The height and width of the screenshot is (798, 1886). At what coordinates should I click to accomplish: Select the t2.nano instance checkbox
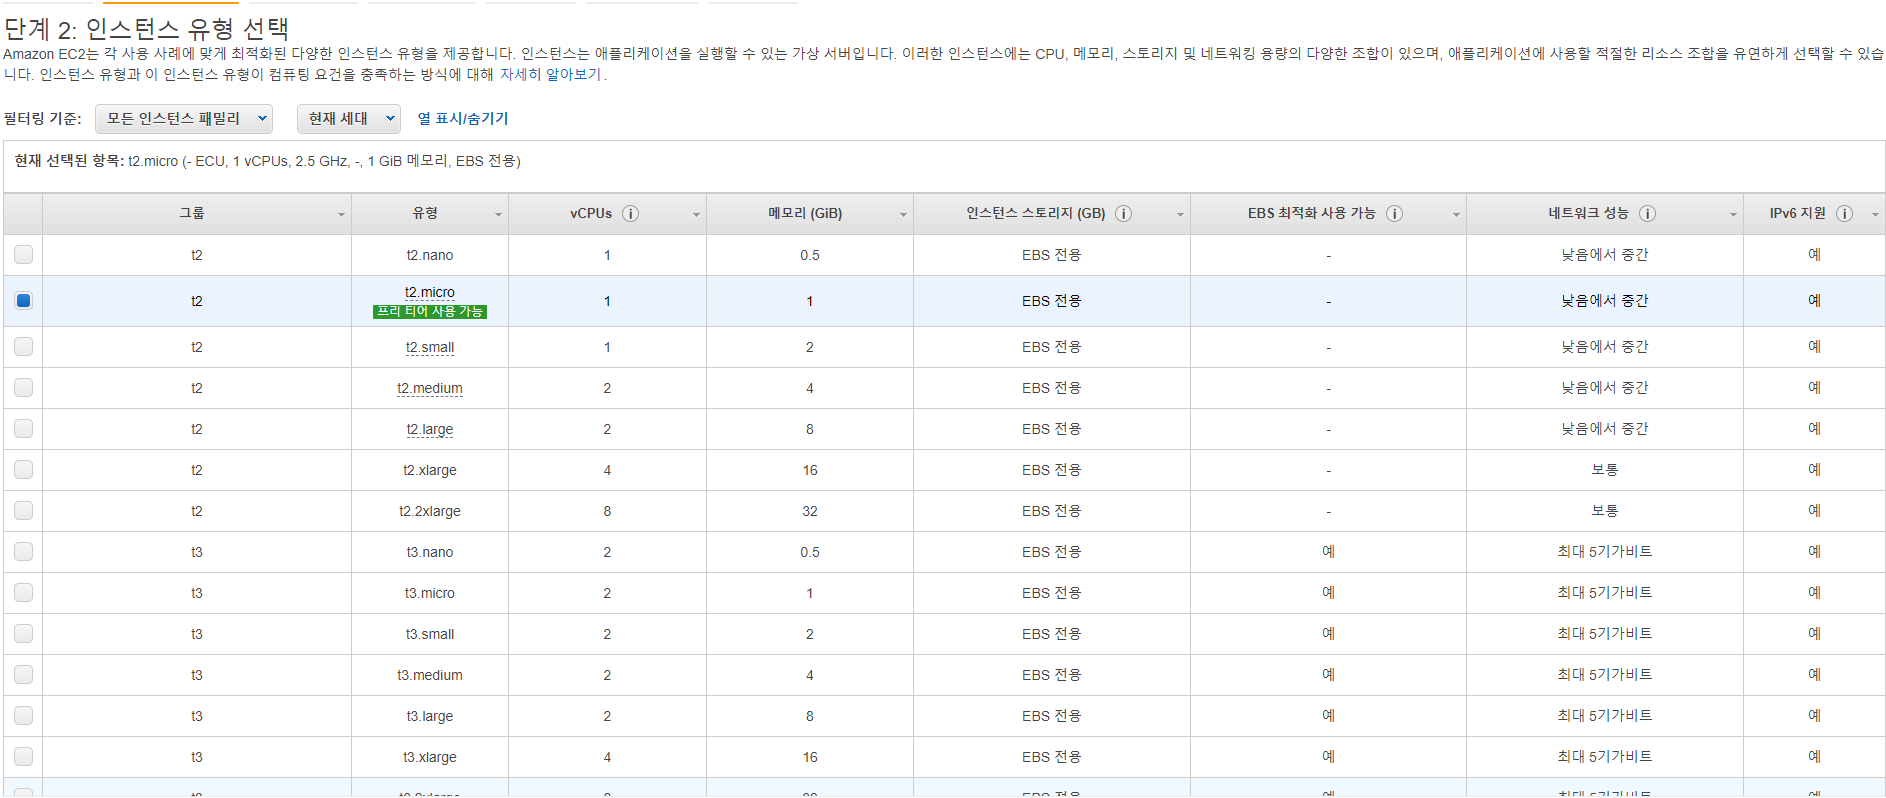[23, 254]
